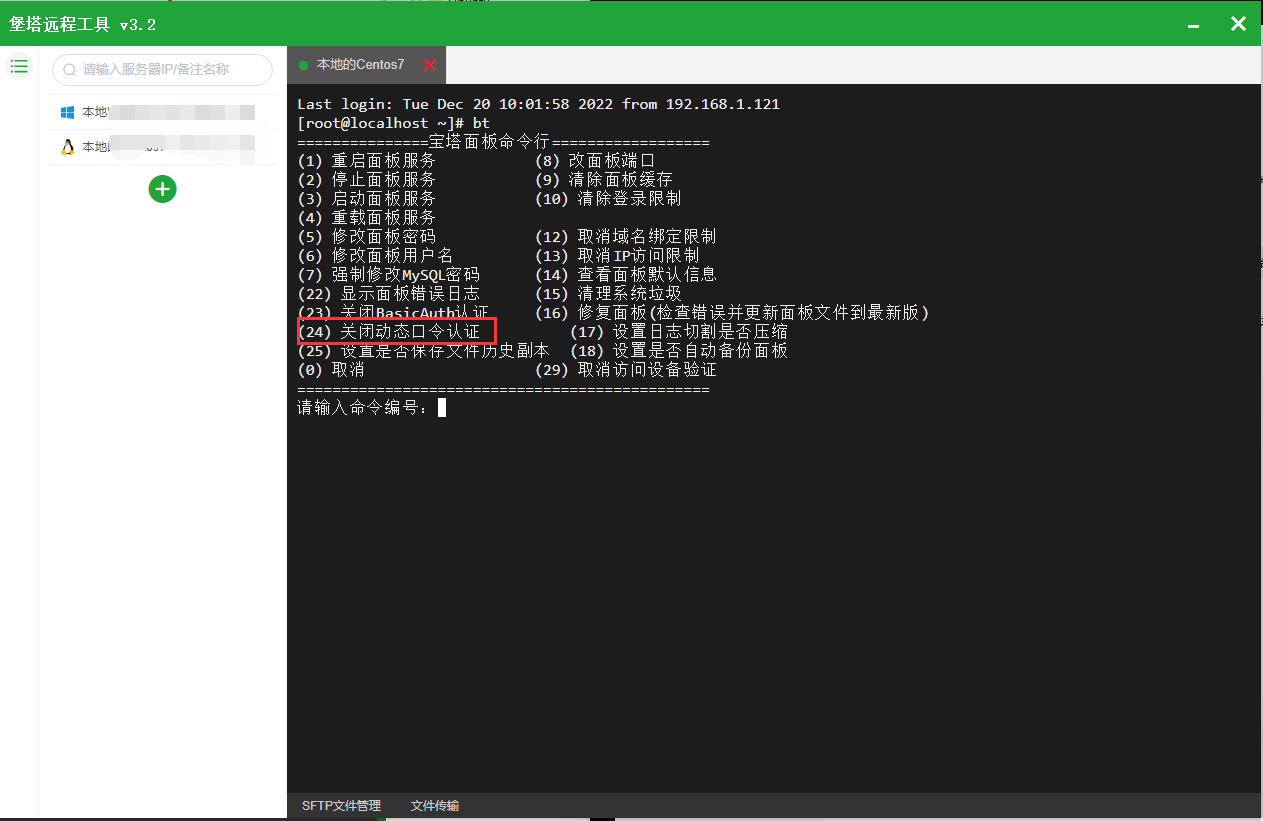Click terminal text (17) 设置日志切割是否压缩

(x=679, y=331)
